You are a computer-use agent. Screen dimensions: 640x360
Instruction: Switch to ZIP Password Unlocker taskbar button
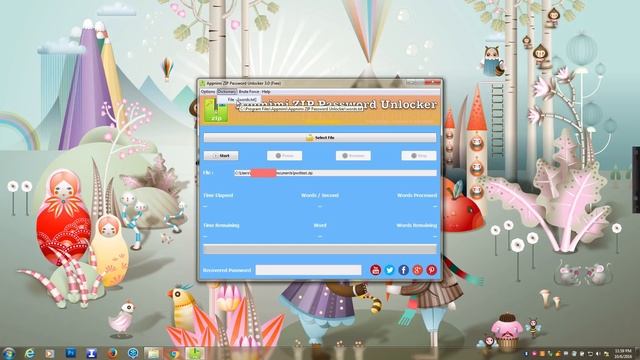tap(195, 353)
